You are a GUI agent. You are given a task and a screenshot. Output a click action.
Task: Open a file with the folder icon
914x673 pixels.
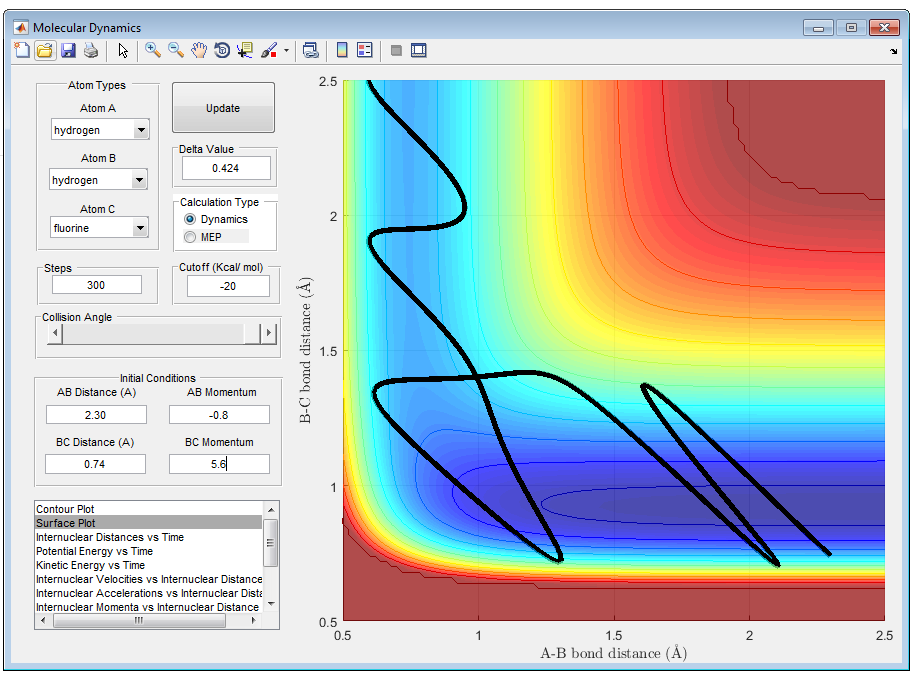[45, 50]
